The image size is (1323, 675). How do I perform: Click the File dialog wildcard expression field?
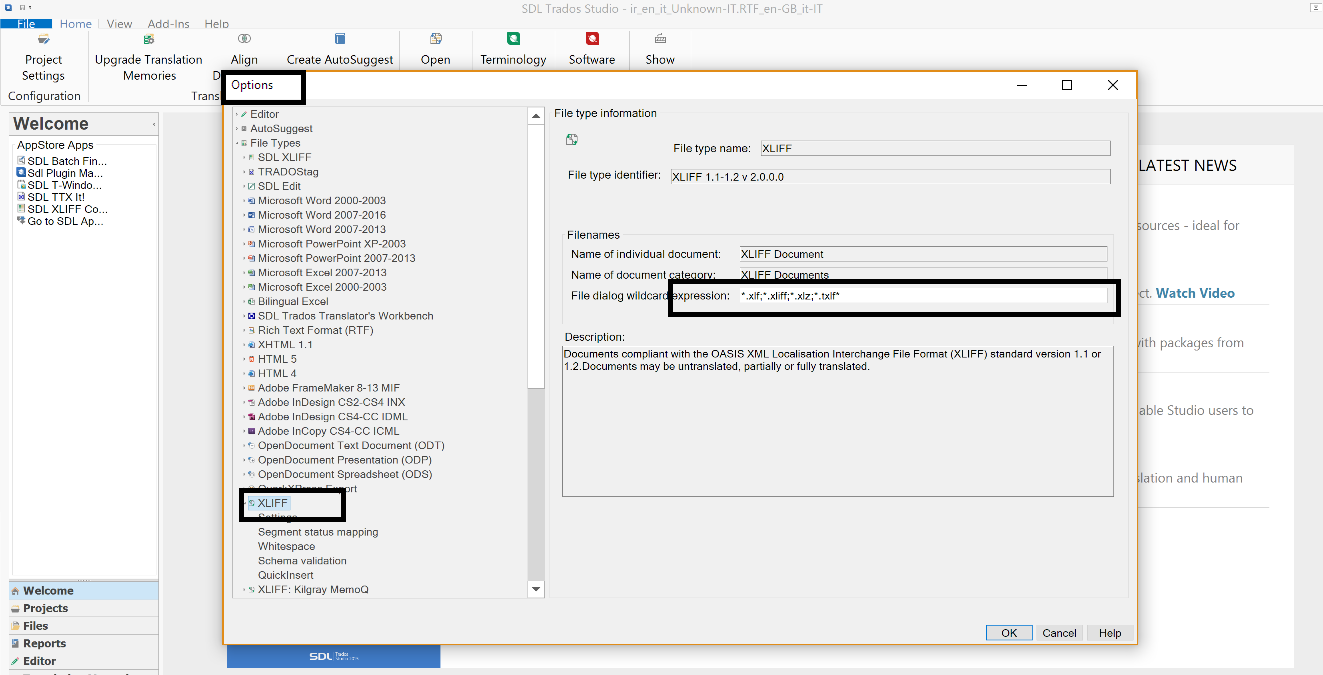coord(923,296)
